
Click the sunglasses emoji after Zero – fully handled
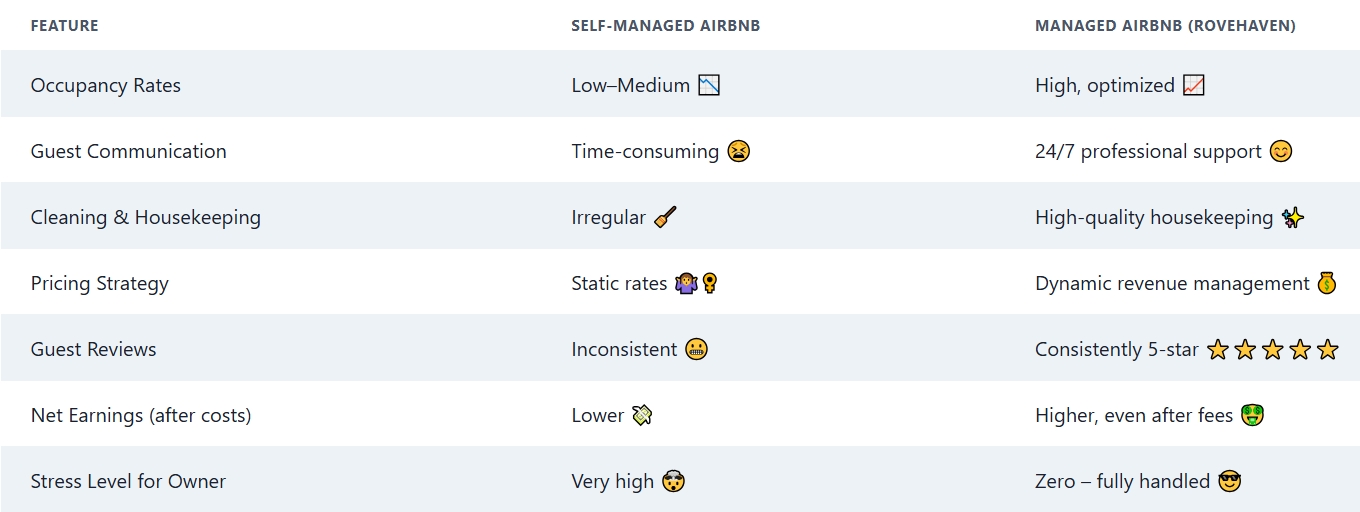click(1229, 481)
